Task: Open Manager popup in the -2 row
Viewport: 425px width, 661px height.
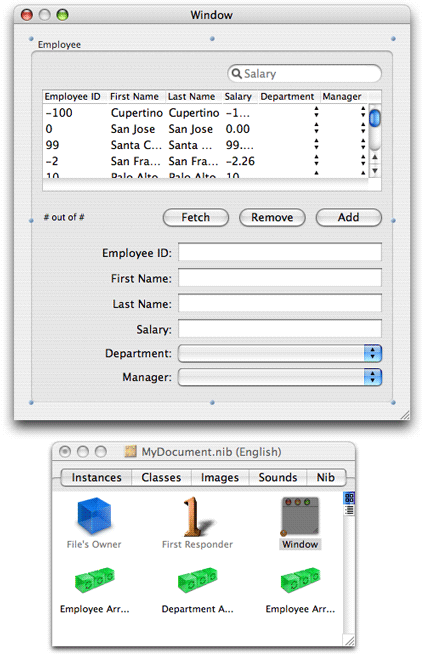Action: click(363, 160)
